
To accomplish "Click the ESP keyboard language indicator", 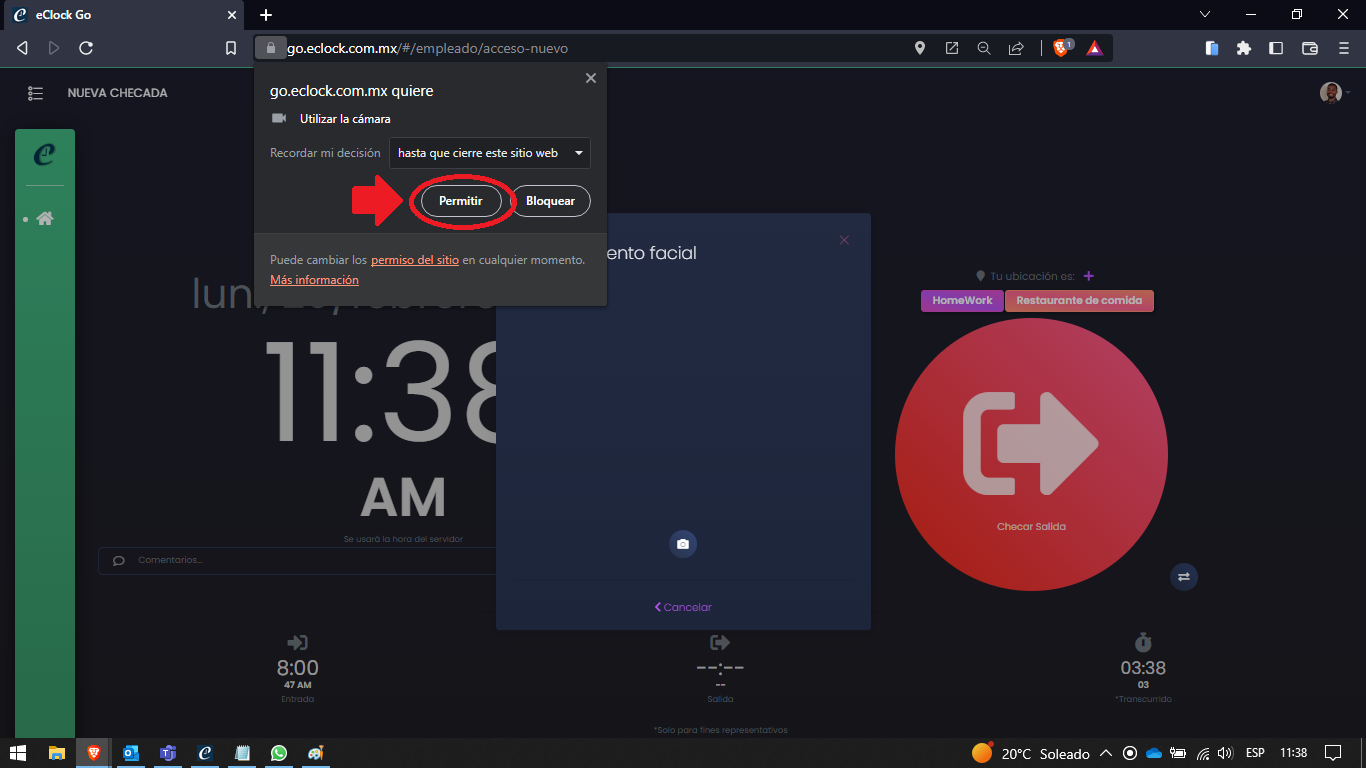I will 1255,753.
